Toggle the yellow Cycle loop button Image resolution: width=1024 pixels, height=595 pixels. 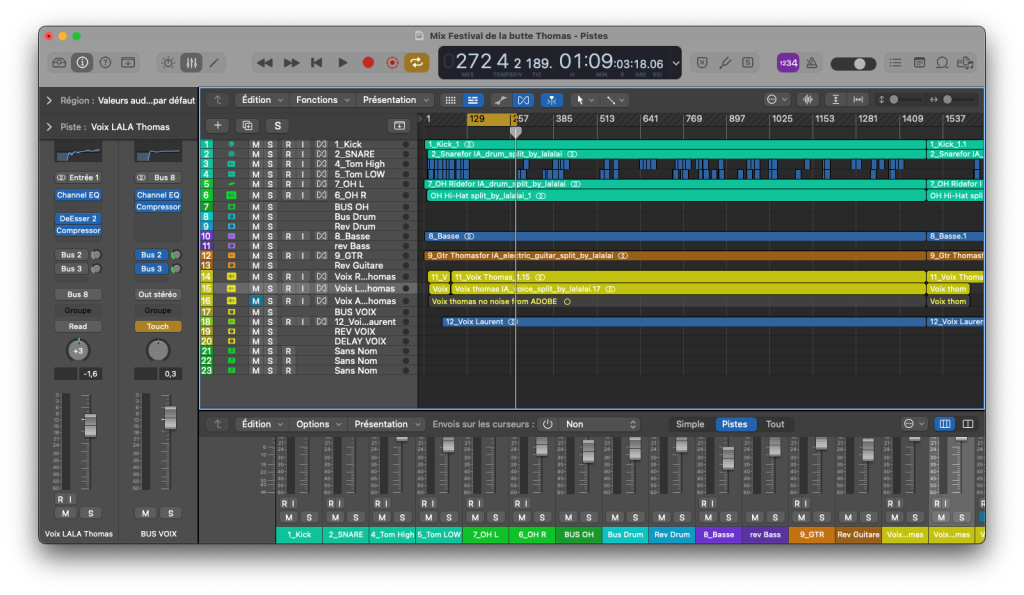click(x=417, y=62)
